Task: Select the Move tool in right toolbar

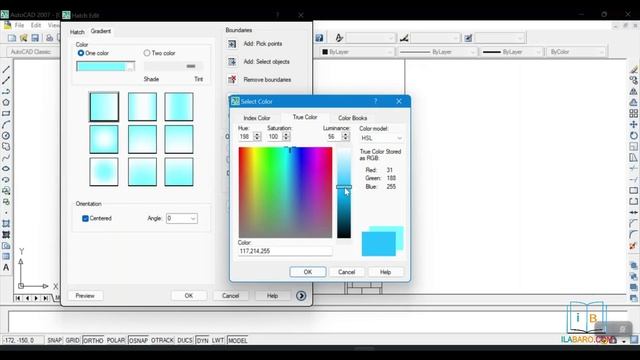Action: point(633,124)
